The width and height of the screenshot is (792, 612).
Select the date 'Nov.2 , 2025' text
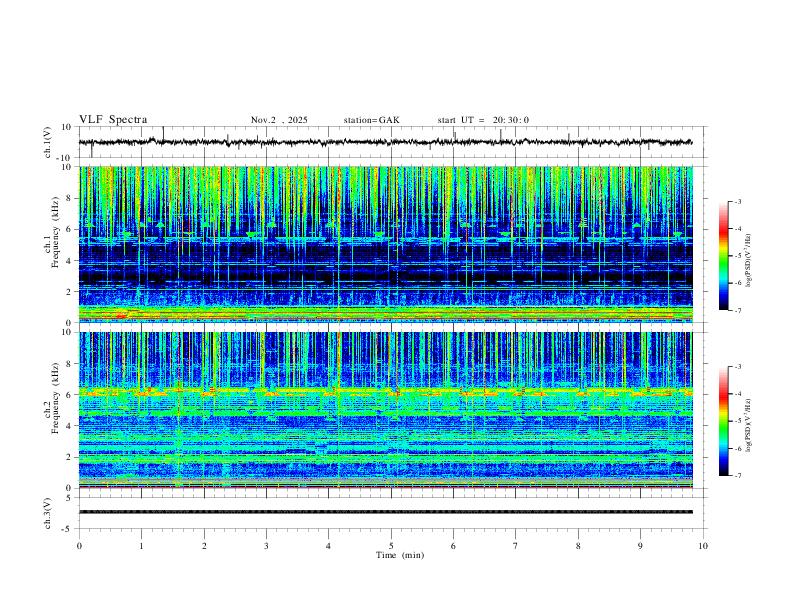pyautogui.click(x=279, y=120)
